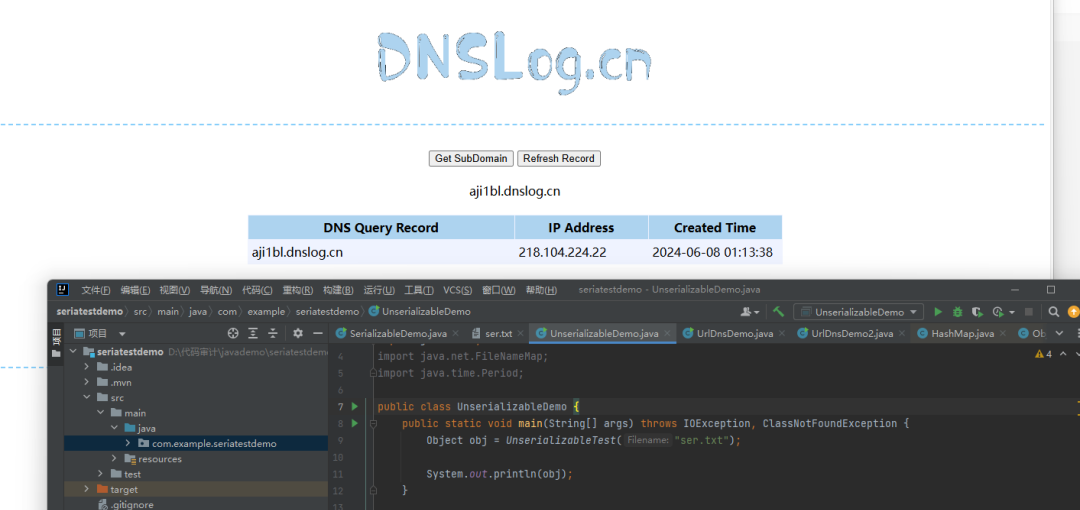Screen dimensions: 1080x510
Task: Collapse the src folder
Action: pyautogui.click(x=86, y=398)
